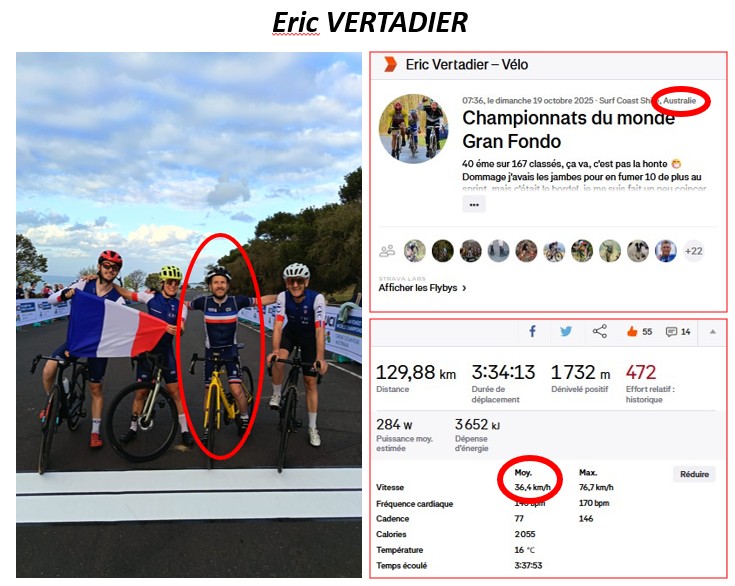Screen dimensions: 735x586
Task: Collapse section with the up arrow
Action: (x=712, y=331)
